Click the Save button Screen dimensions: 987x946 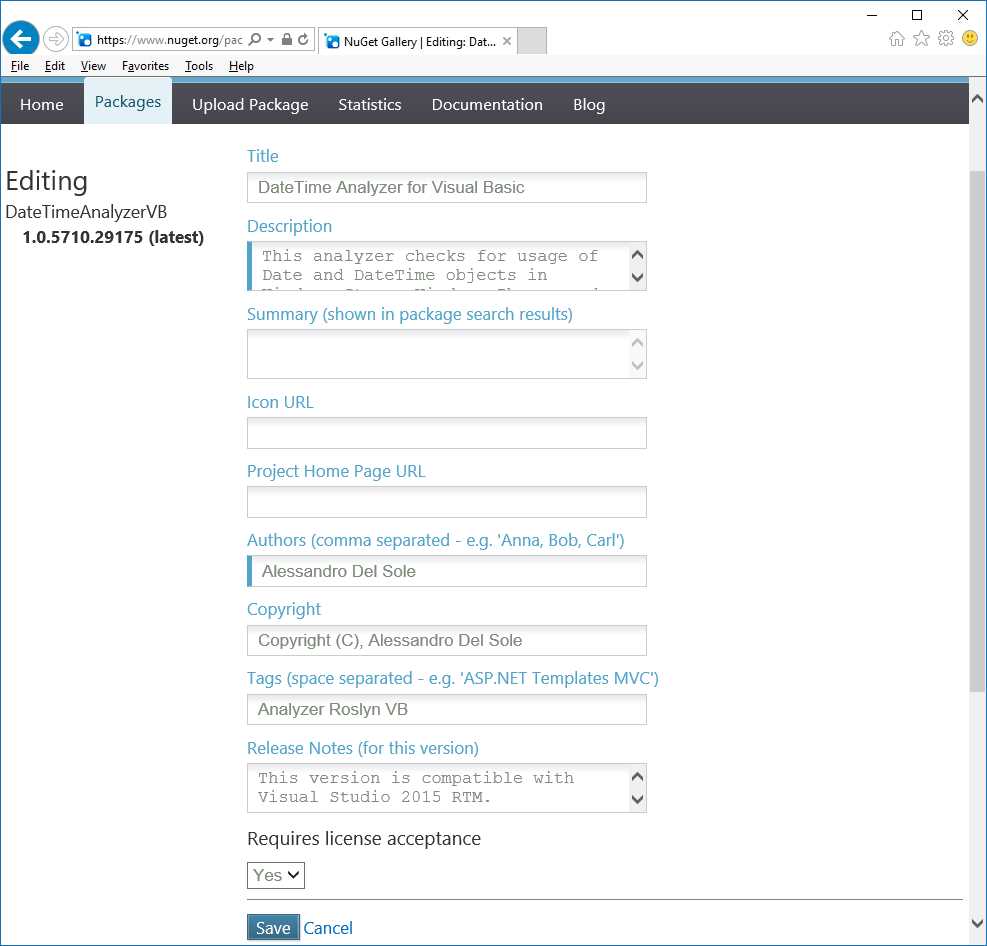pos(273,928)
